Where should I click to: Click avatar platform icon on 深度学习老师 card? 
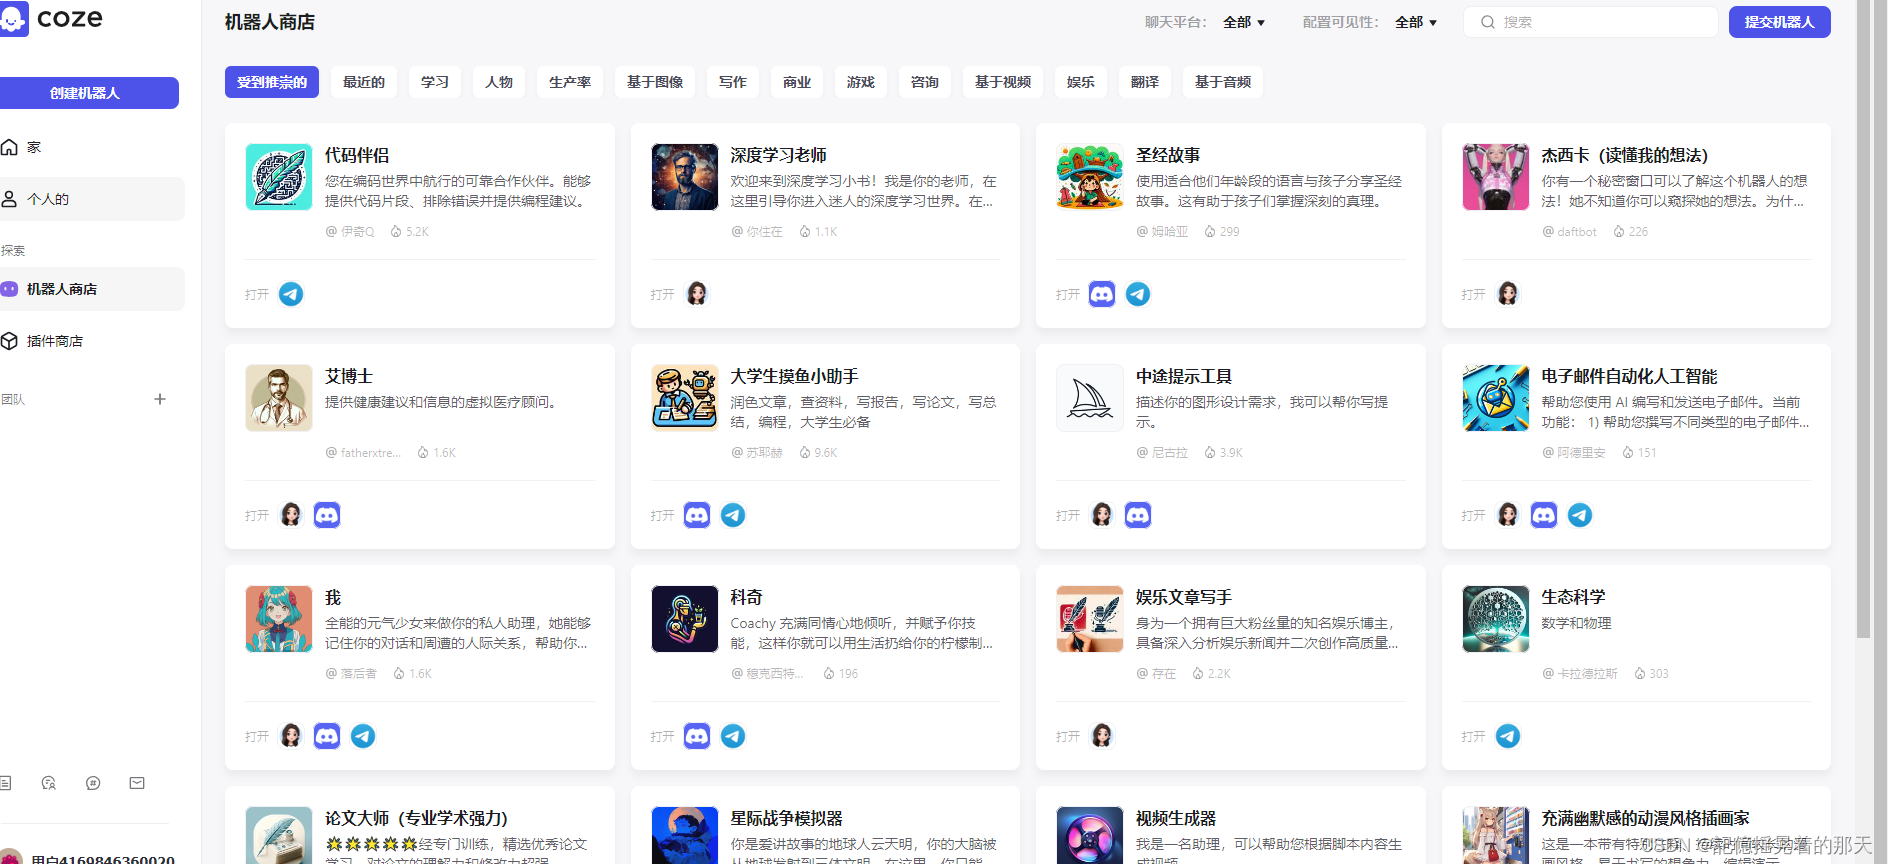click(697, 294)
